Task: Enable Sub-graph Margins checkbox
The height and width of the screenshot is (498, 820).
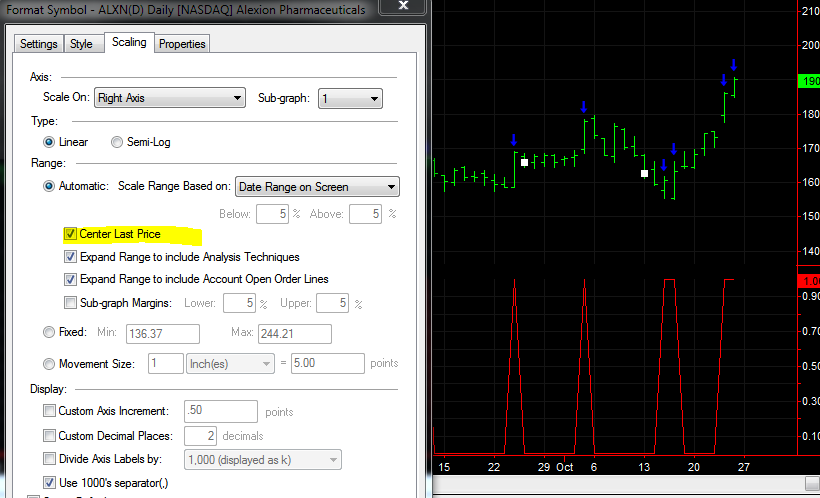Action: [70, 302]
